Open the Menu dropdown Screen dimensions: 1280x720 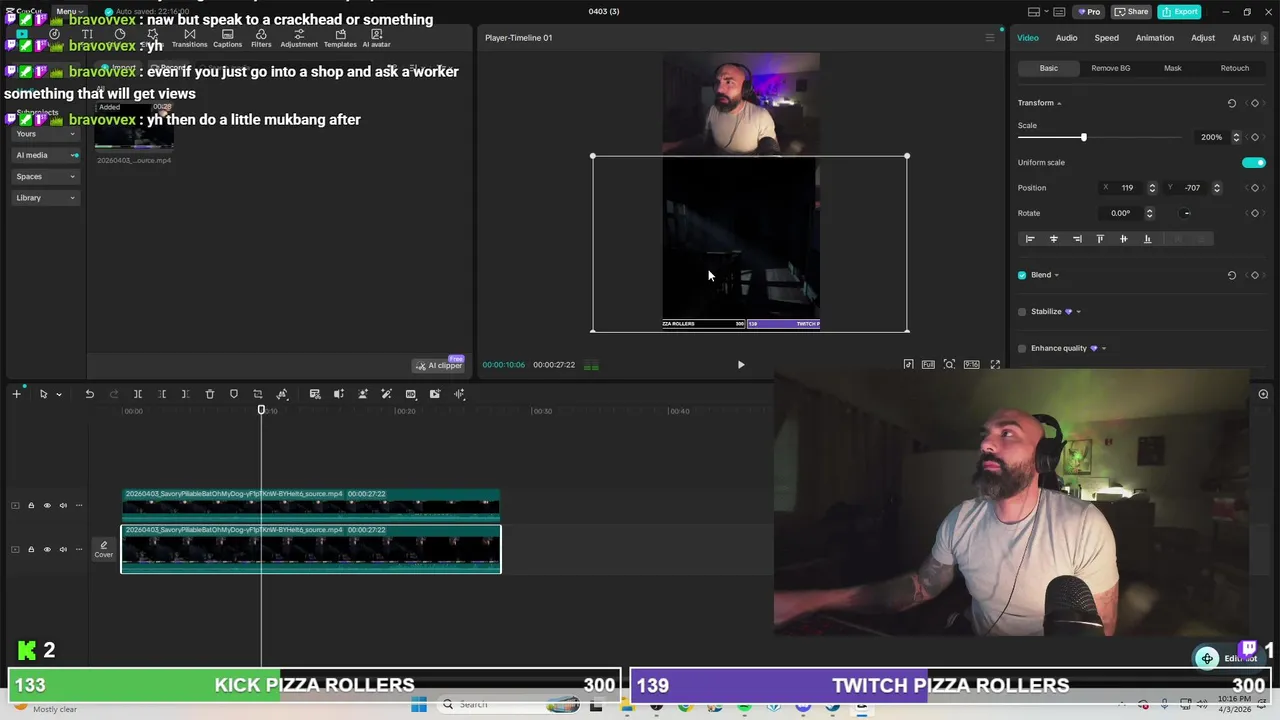(x=69, y=11)
